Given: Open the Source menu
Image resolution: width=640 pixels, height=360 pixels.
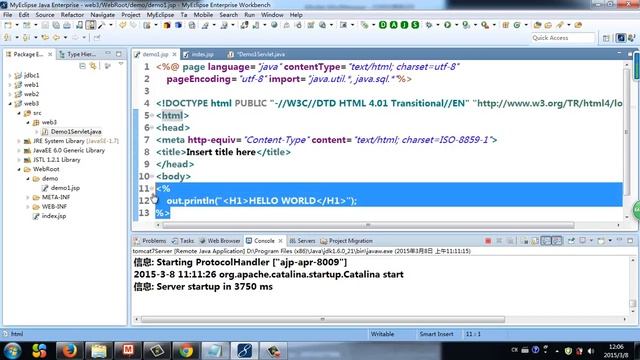Looking at the screenshot, I should 45,15.
